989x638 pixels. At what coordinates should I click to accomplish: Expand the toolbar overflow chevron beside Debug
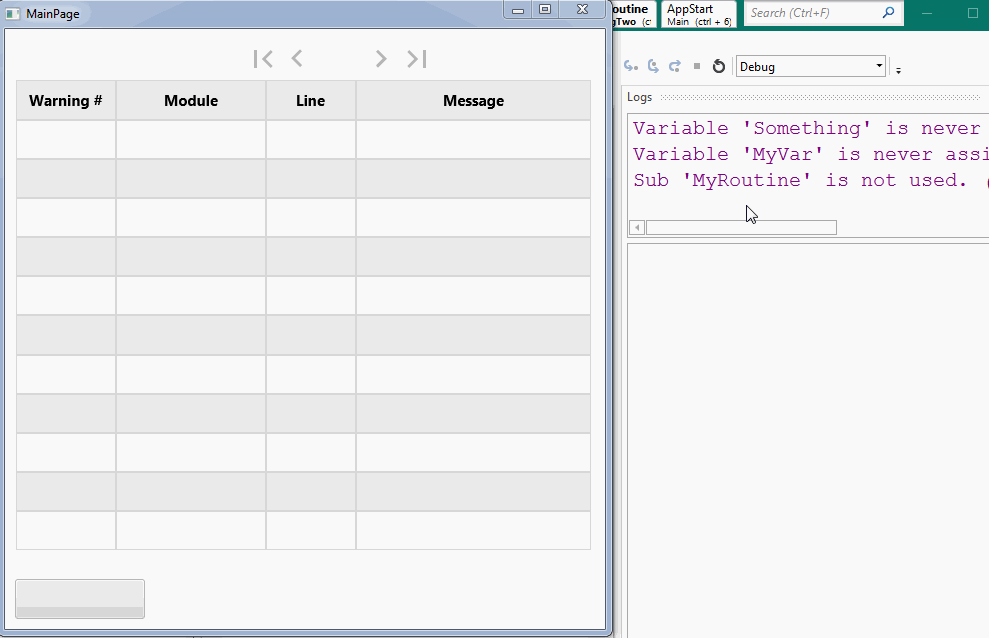[x=897, y=68]
